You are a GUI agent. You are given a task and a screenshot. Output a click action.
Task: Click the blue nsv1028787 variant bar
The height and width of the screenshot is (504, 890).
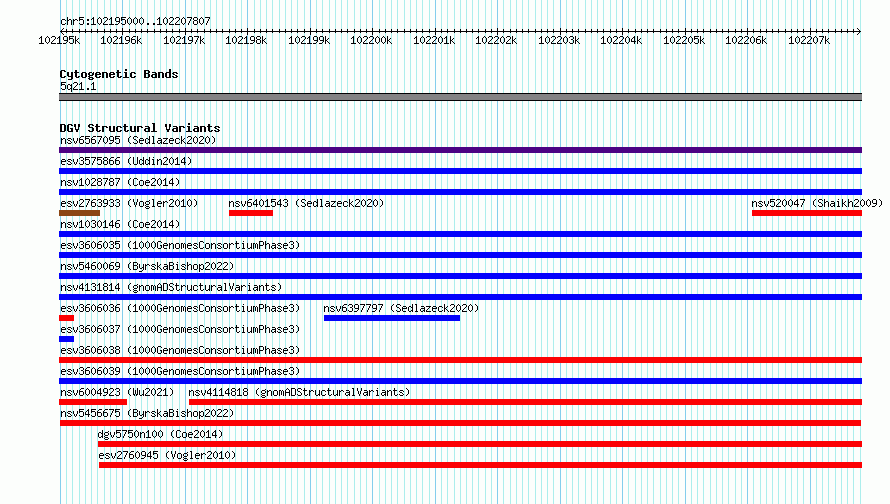pyautogui.click(x=460, y=192)
